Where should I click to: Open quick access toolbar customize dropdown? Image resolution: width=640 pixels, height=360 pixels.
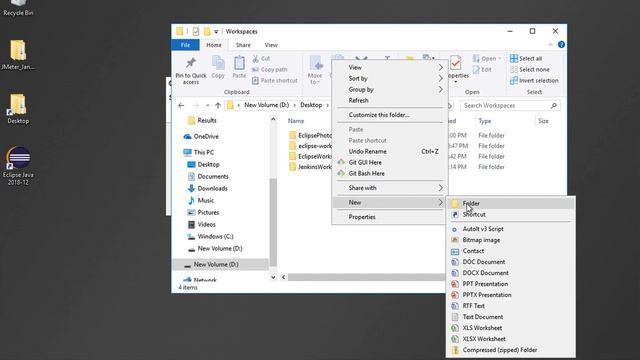tap(216, 32)
